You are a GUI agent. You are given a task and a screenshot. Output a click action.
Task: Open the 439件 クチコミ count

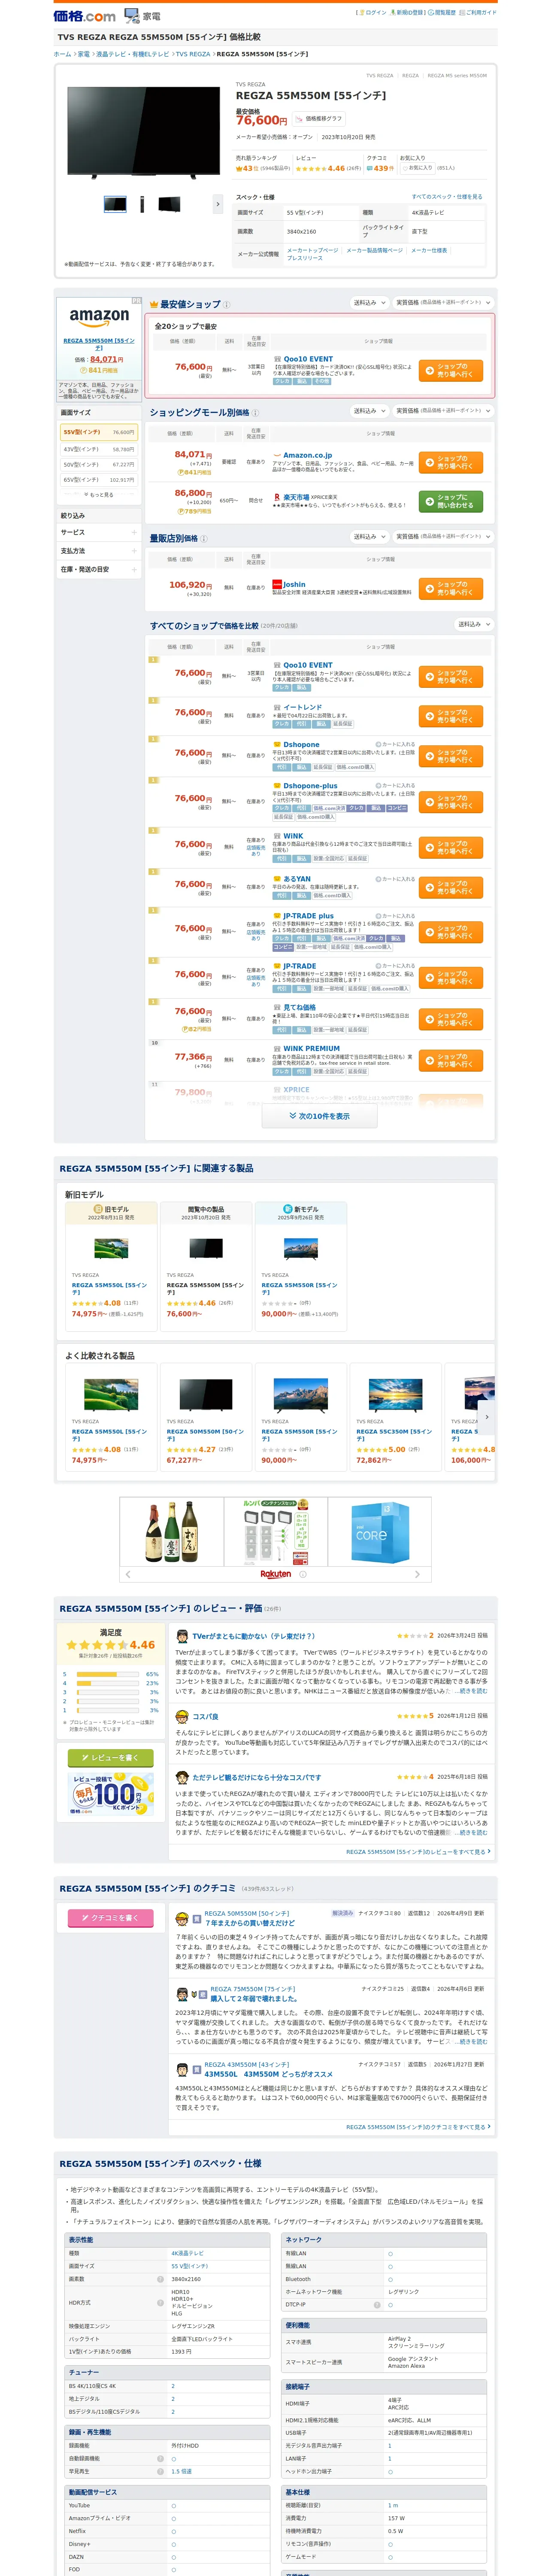tap(380, 168)
